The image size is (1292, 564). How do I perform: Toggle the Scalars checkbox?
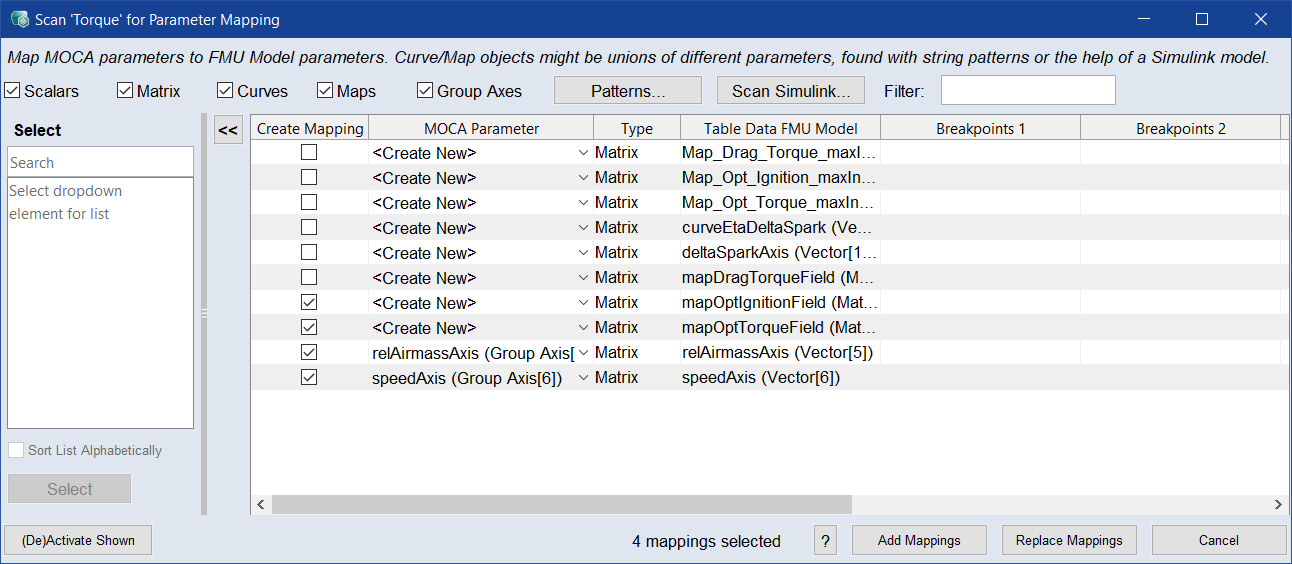13,91
